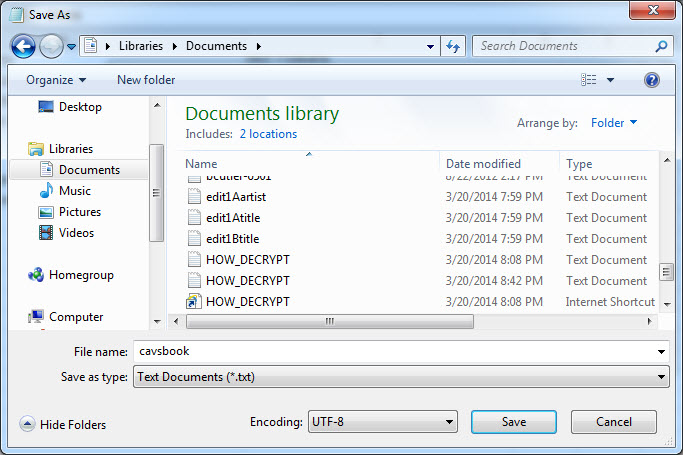Screen dimensions: 683x455
Task: Open the Organize menu
Action: pos(56,80)
